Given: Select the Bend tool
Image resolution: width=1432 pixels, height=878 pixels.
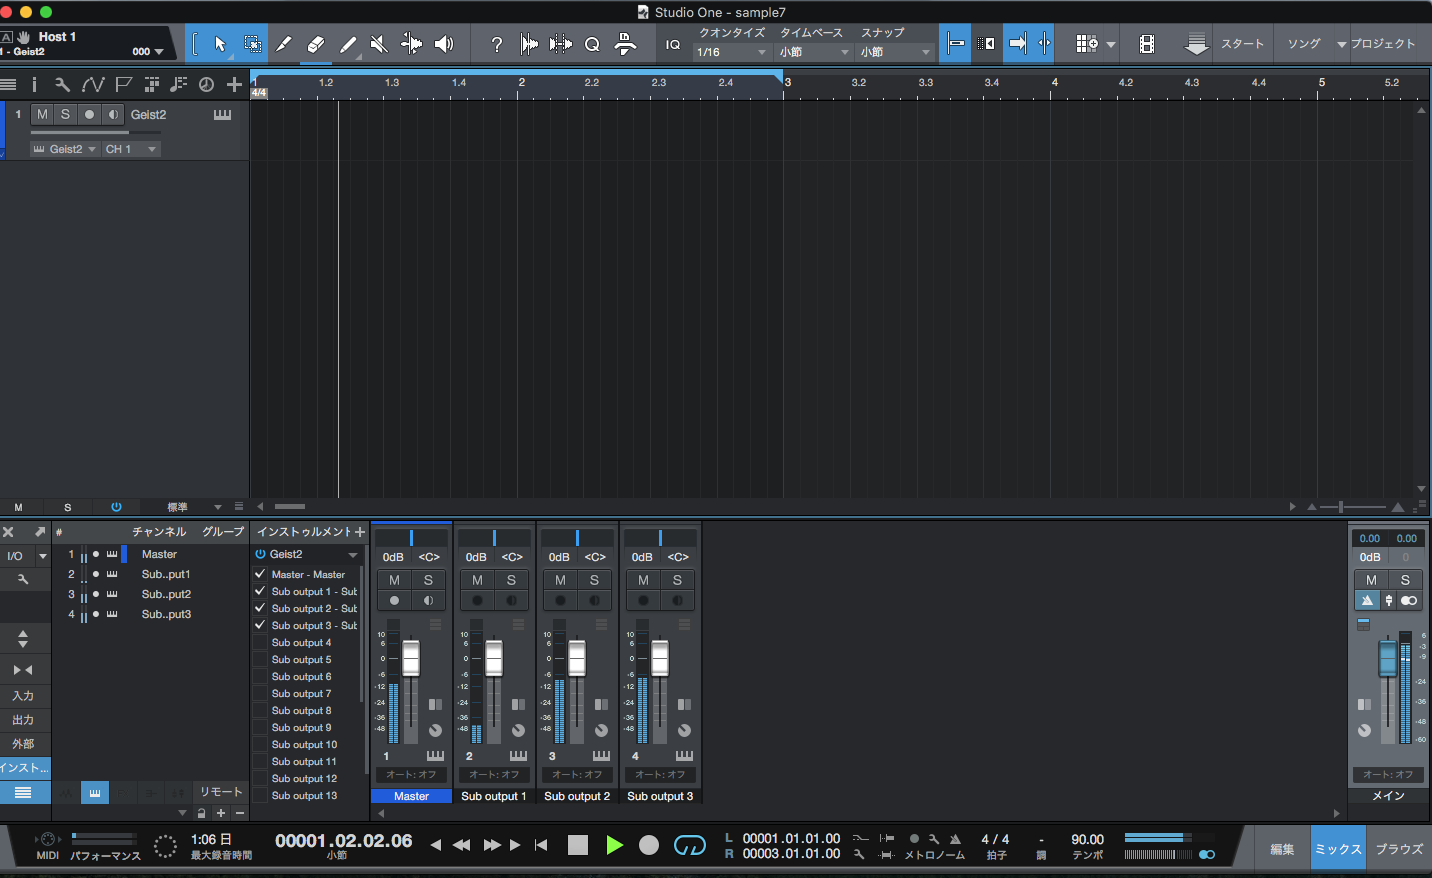Looking at the screenshot, I should click(411, 44).
